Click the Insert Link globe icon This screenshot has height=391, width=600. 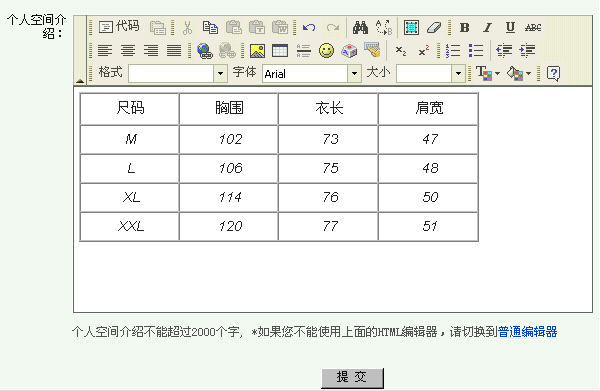205,51
